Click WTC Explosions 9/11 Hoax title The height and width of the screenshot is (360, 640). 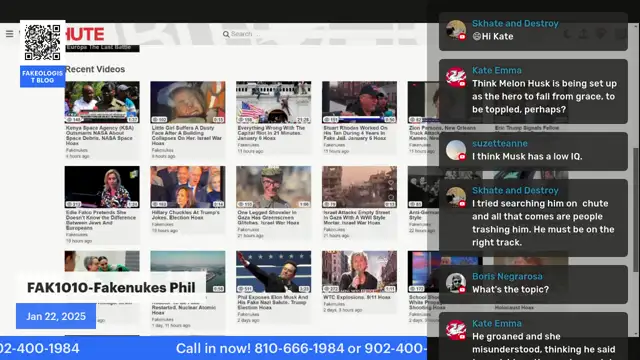(357, 298)
